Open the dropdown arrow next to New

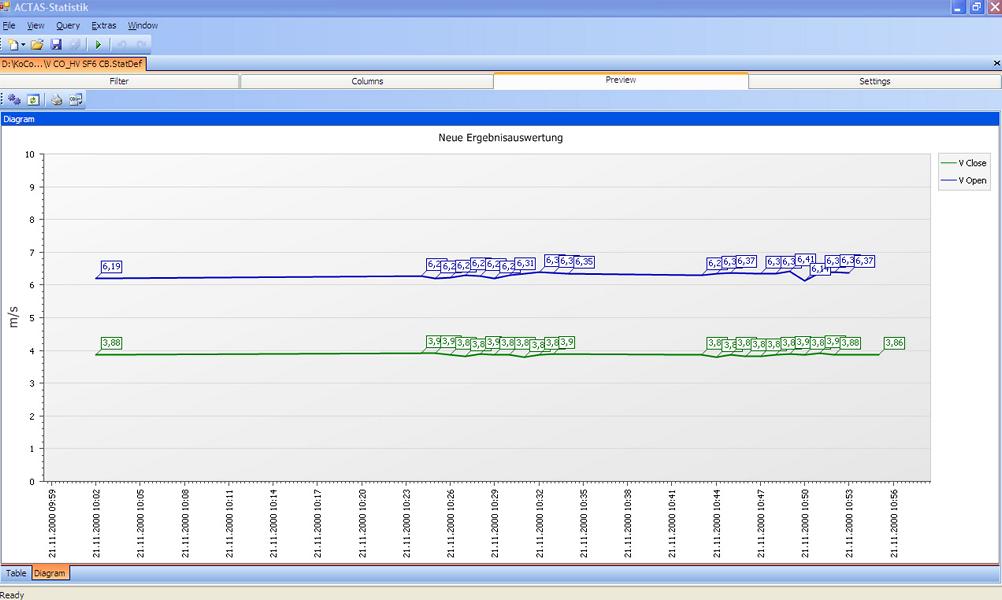[x=23, y=45]
